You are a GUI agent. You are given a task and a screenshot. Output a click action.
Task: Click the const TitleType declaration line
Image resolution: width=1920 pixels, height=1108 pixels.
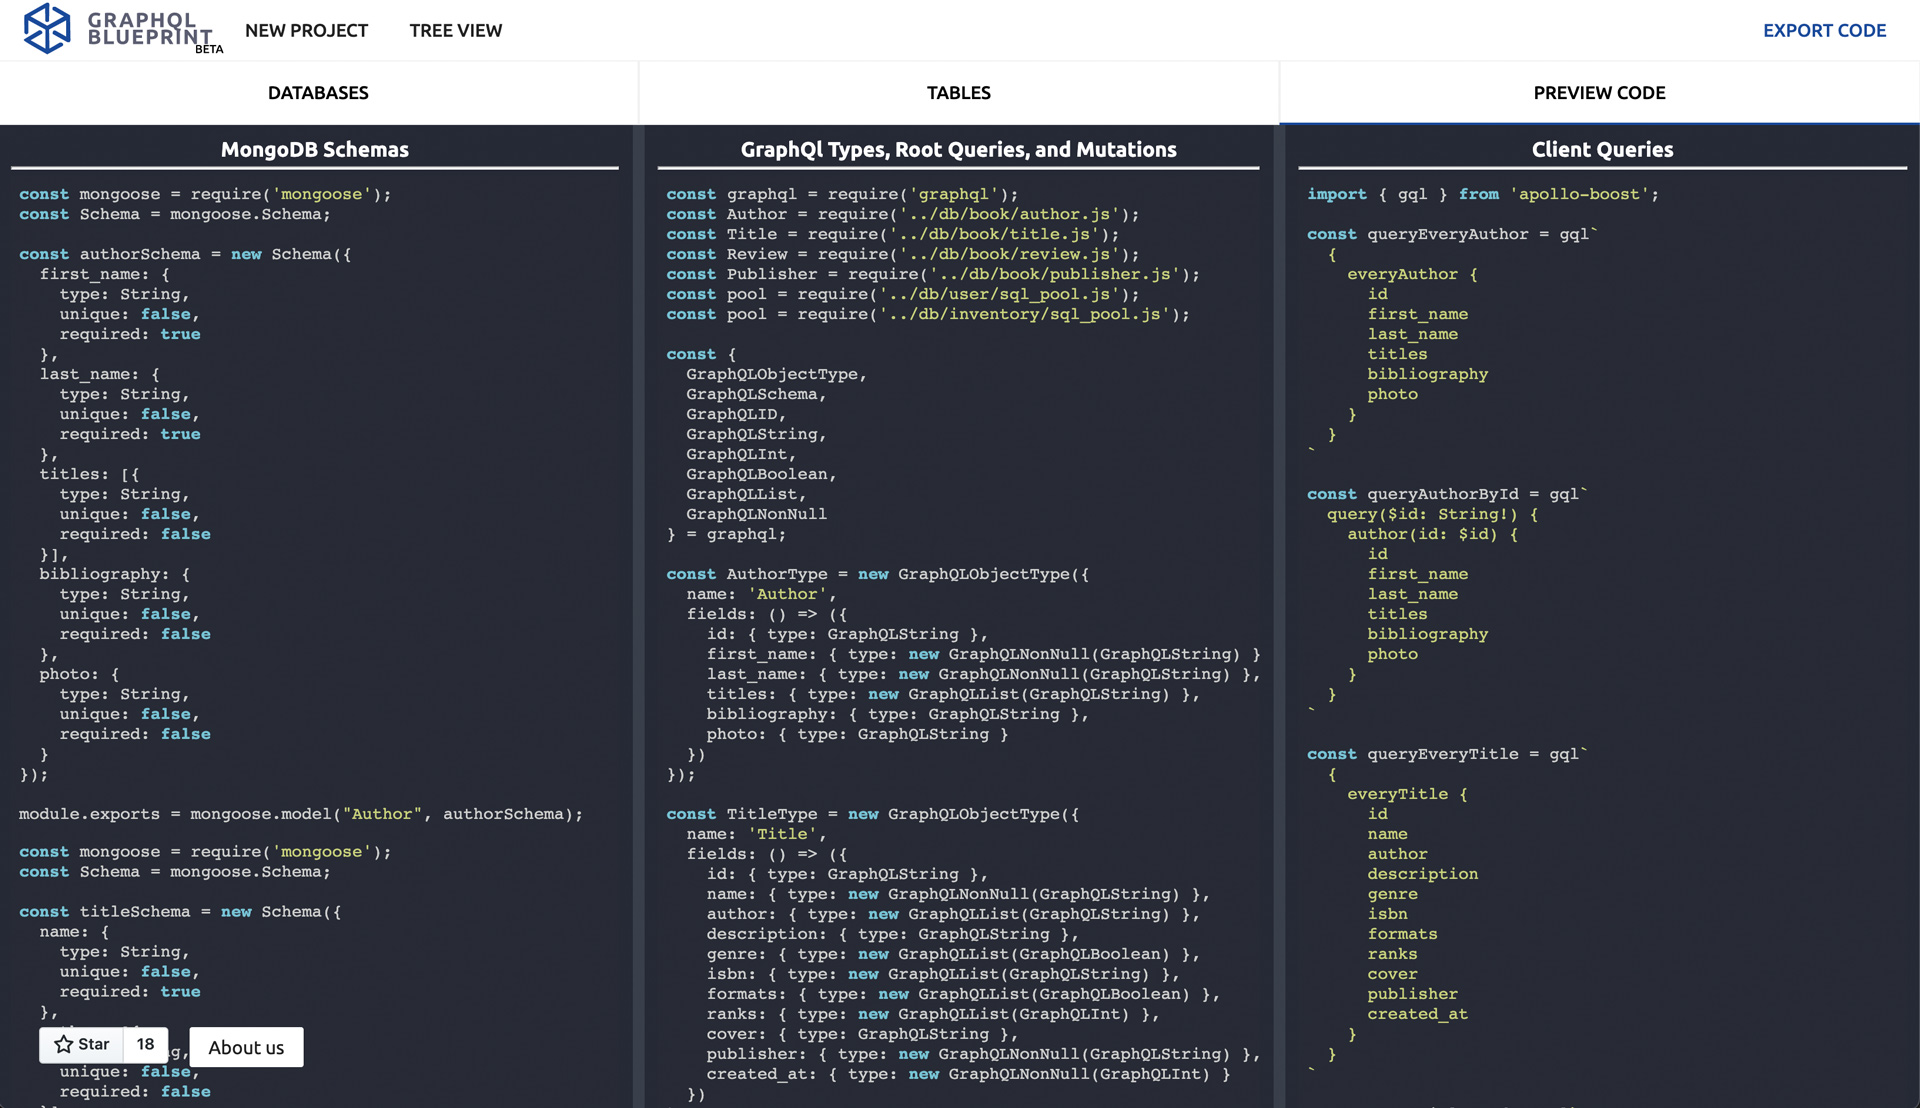872,814
